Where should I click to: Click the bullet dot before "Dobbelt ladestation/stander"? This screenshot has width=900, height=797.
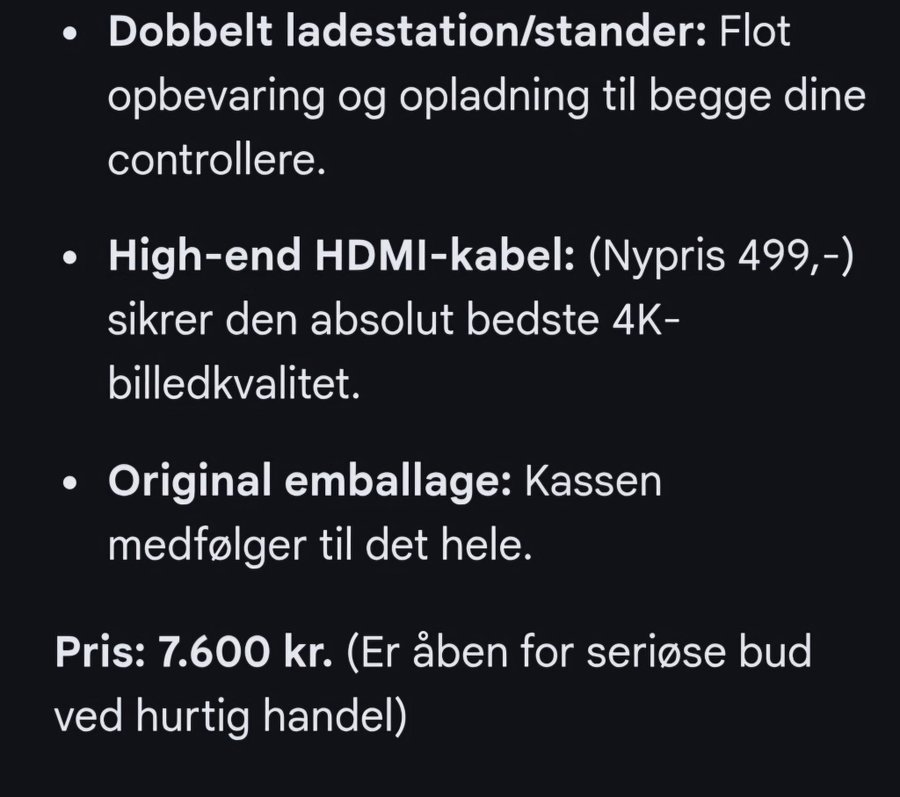[68, 37]
